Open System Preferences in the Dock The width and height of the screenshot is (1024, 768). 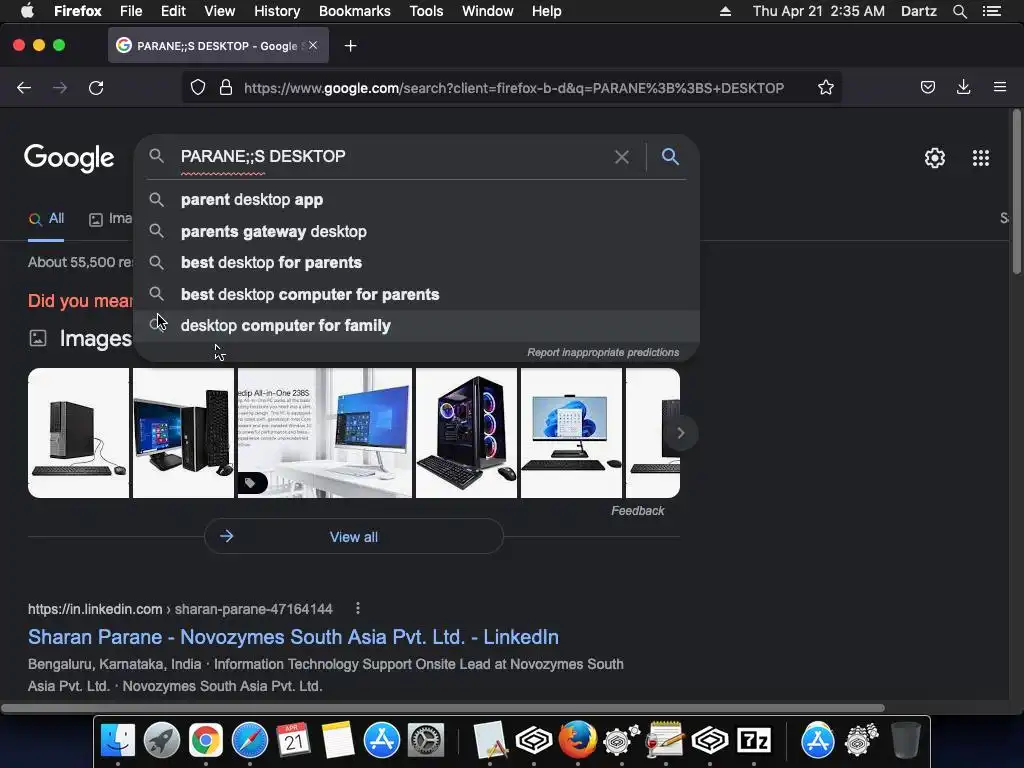tap(426, 741)
